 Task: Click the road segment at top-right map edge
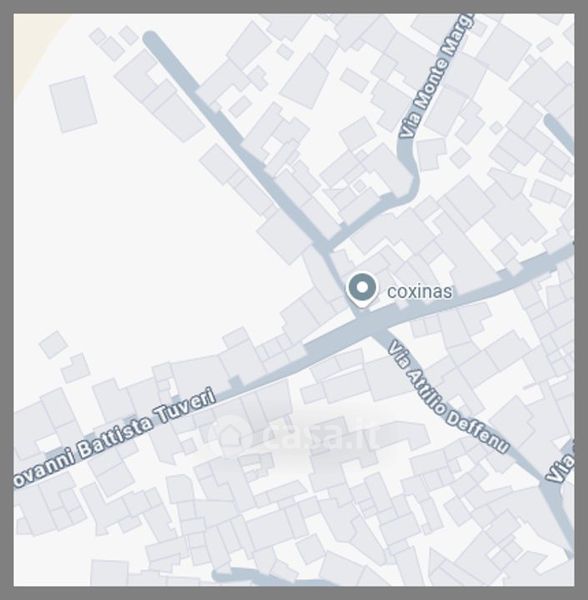coord(560,133)
